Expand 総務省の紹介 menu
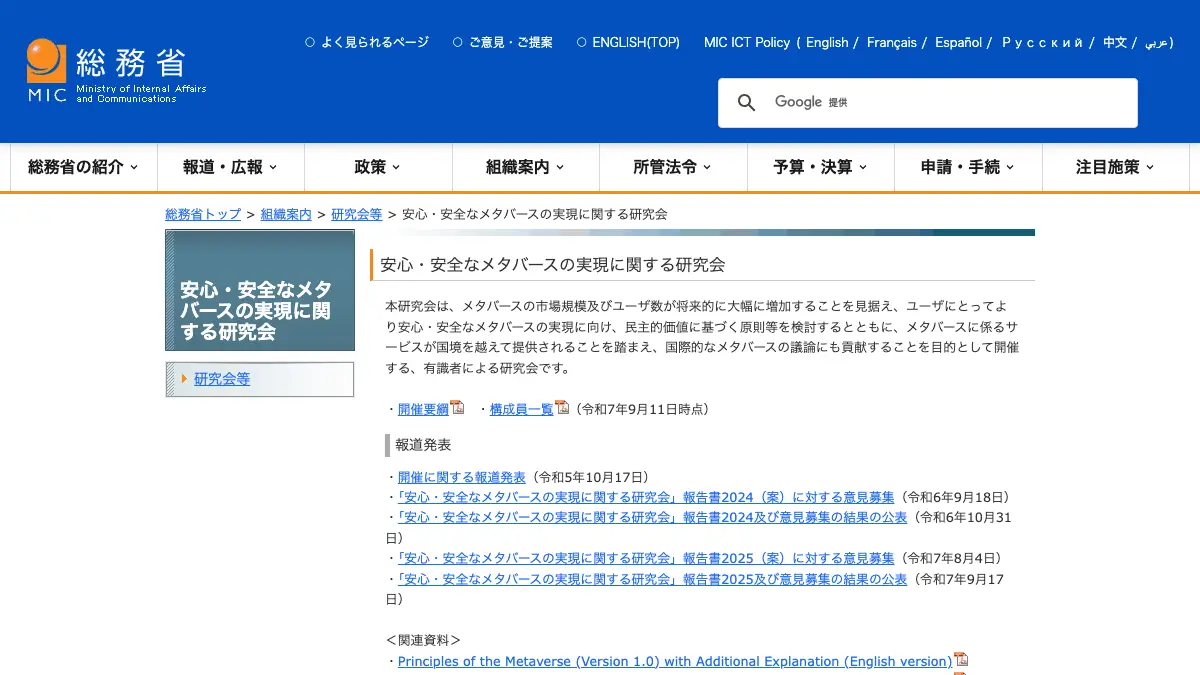 pyautogui.click(x=84, y=167)
